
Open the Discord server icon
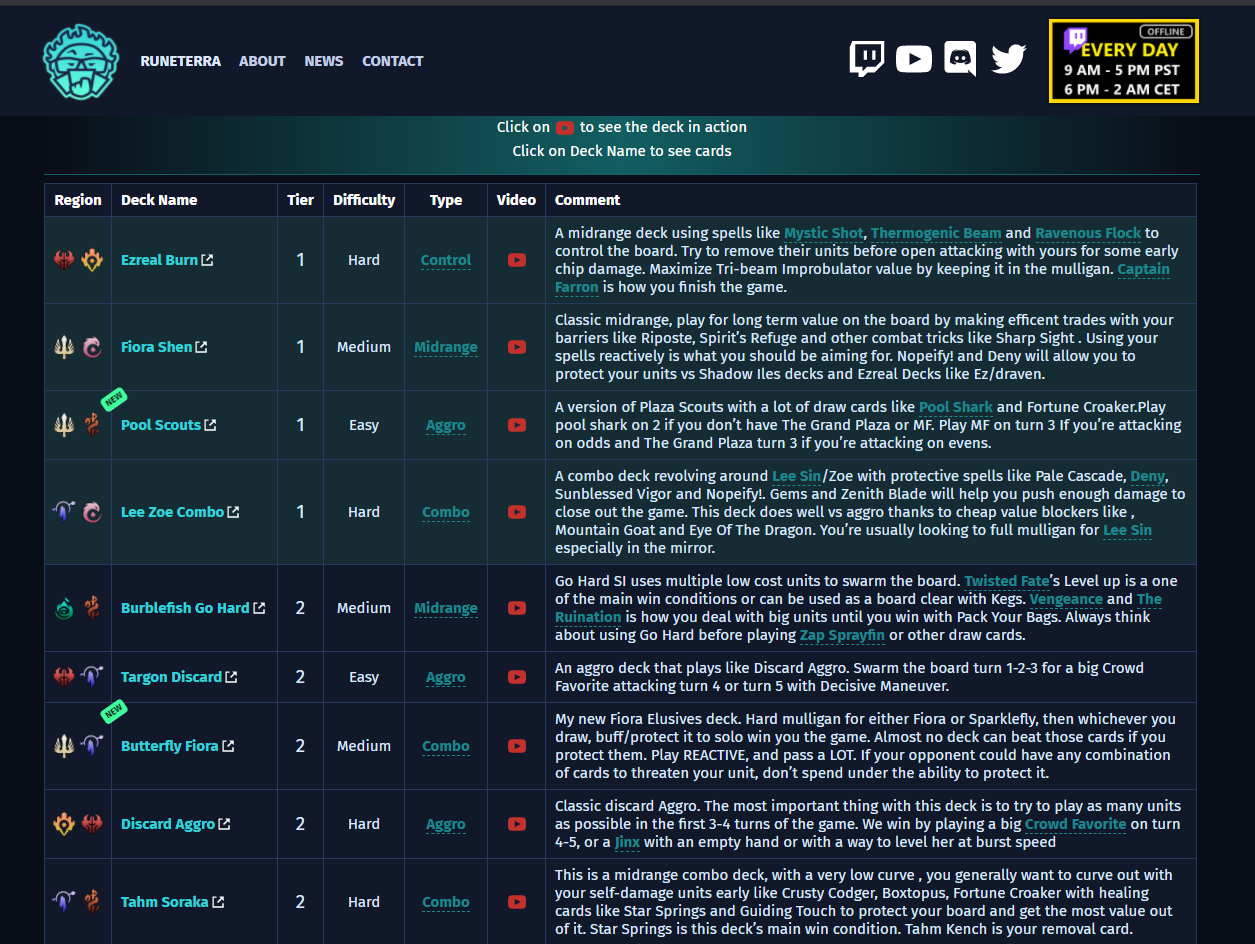pos(961,59)
